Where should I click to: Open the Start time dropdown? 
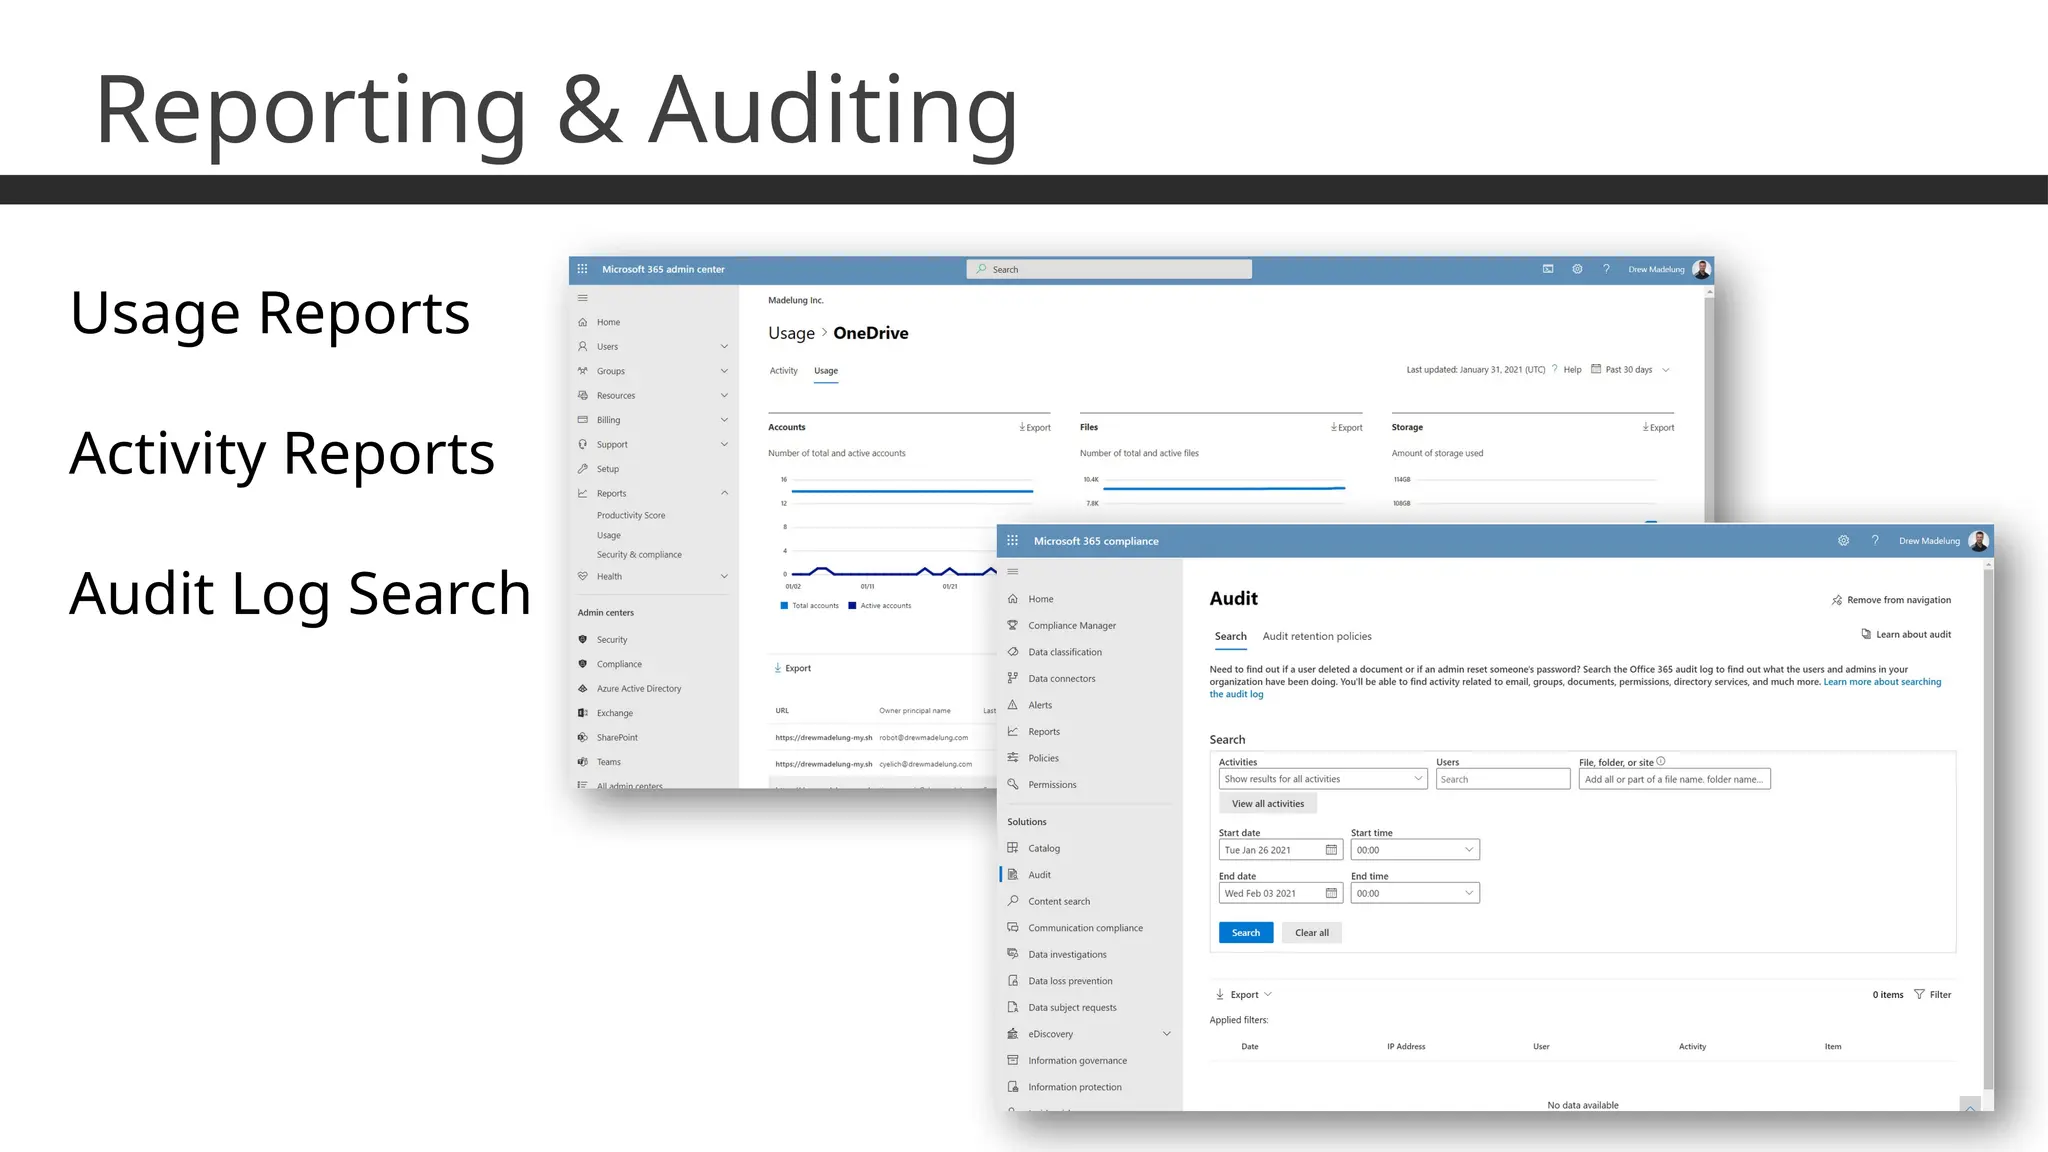(1415, 850)
